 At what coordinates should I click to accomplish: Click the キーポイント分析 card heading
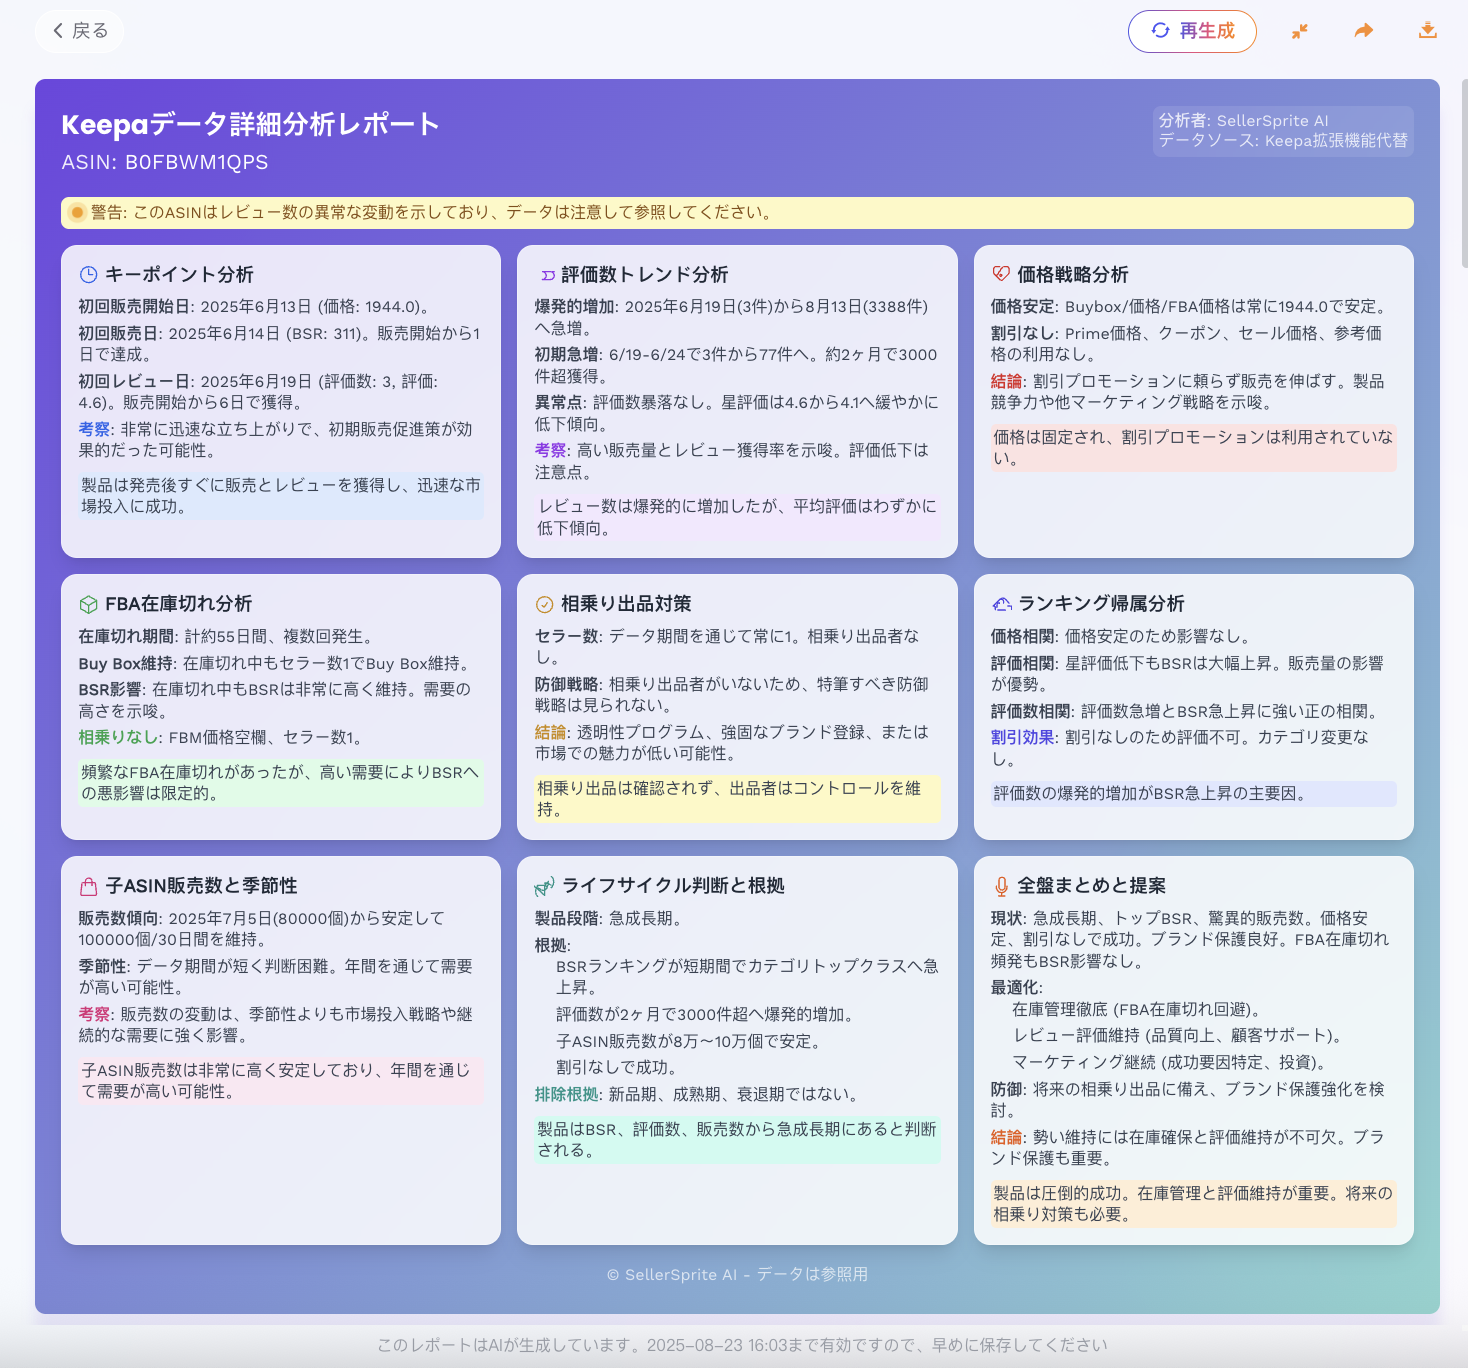click(179, 275)
